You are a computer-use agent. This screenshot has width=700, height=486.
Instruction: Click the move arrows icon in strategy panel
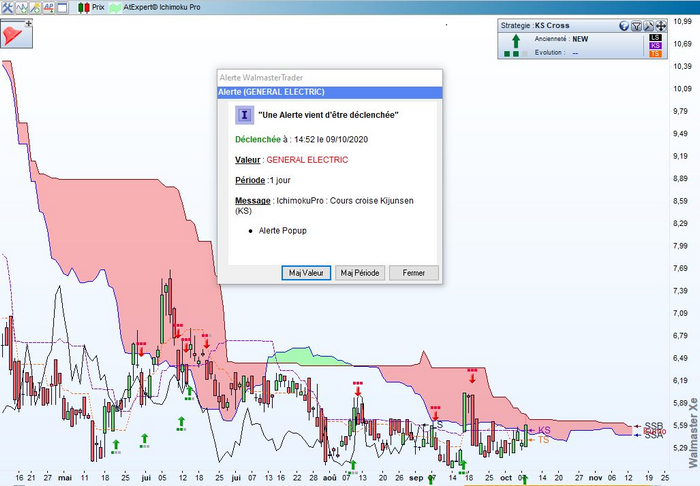[661, 26]
